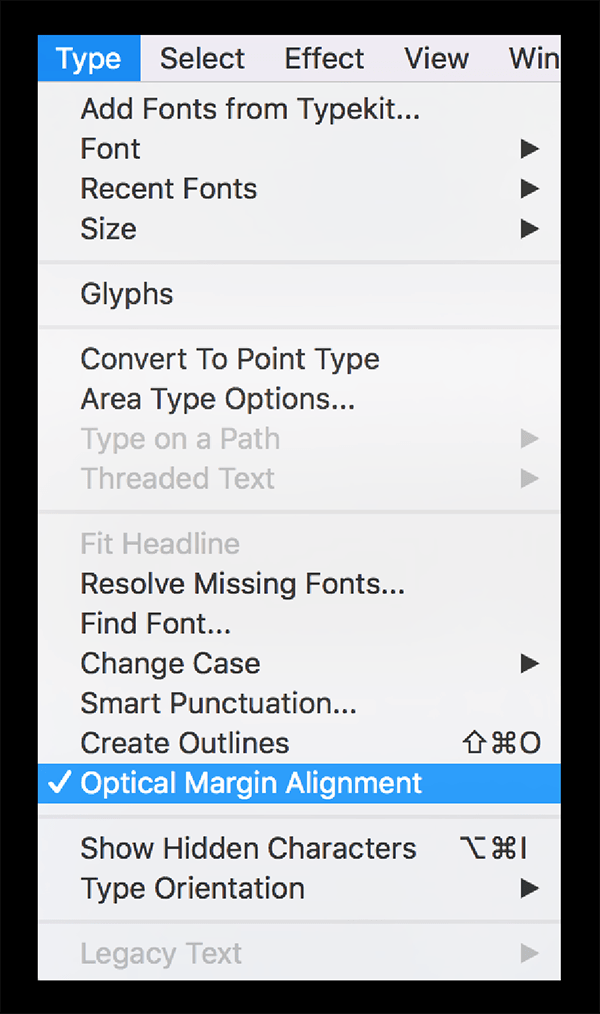
Task: Create outlines from selected text
Action: coord(184,743)
